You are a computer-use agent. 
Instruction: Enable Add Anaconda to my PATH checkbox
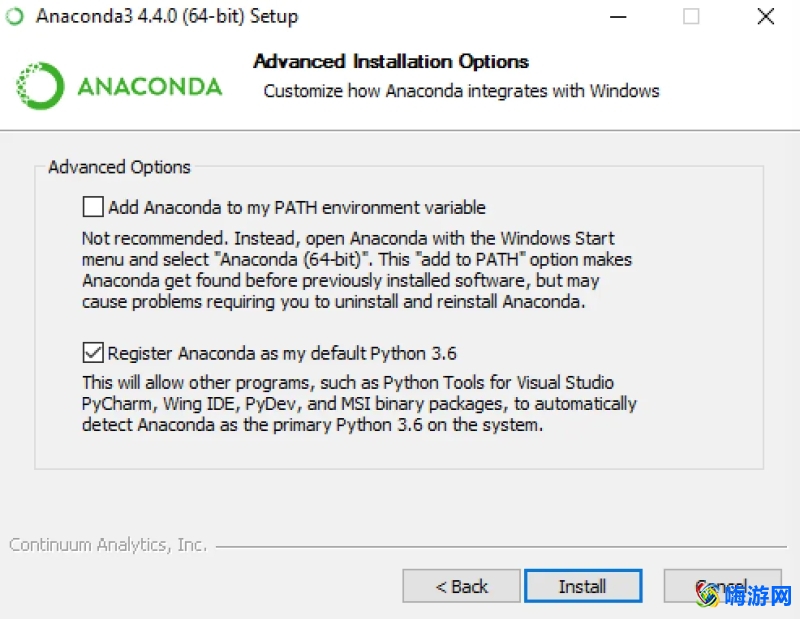[x=93, y=207]
